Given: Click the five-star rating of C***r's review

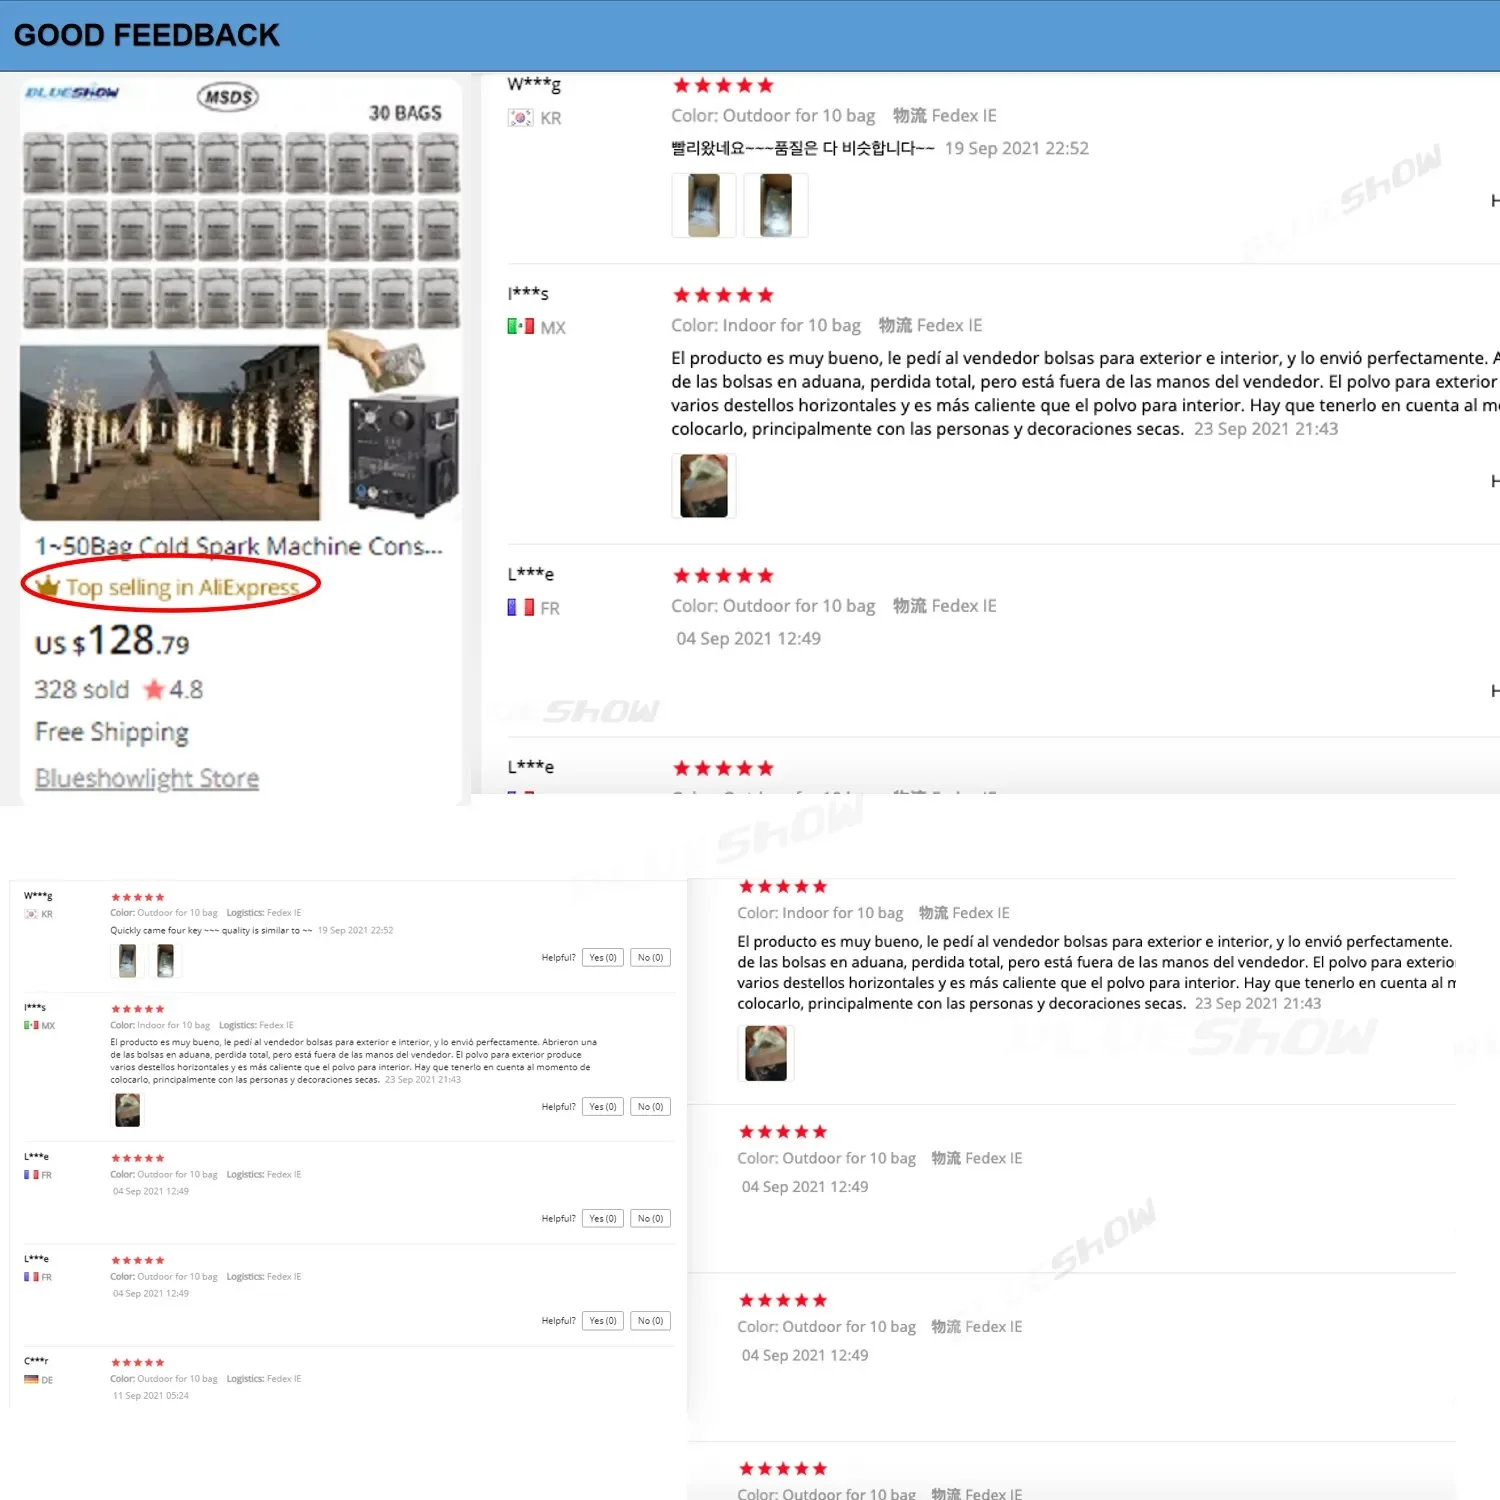Looking at the screenshot, I should click(x=138, y=1363).
